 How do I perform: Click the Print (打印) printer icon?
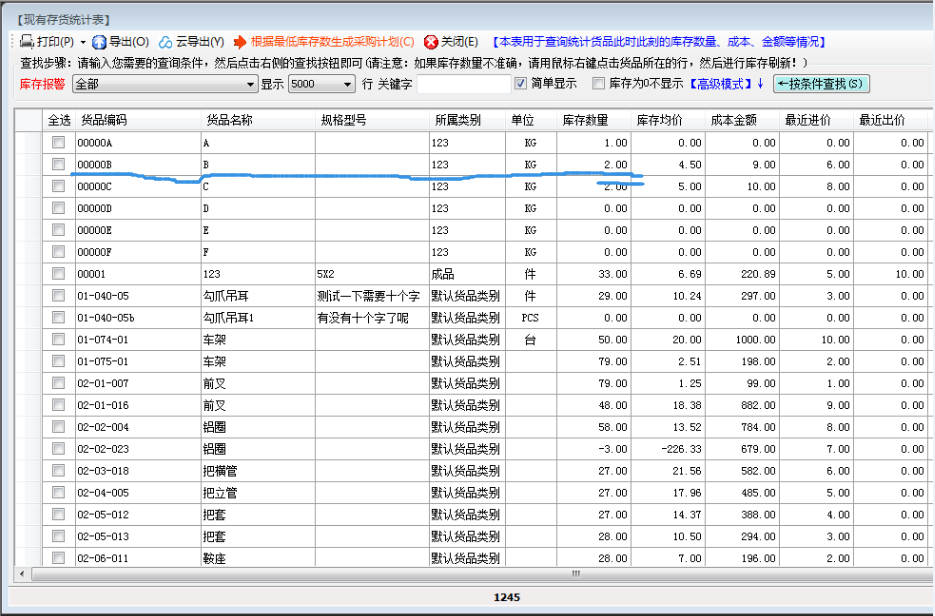[x=27, y=42]
